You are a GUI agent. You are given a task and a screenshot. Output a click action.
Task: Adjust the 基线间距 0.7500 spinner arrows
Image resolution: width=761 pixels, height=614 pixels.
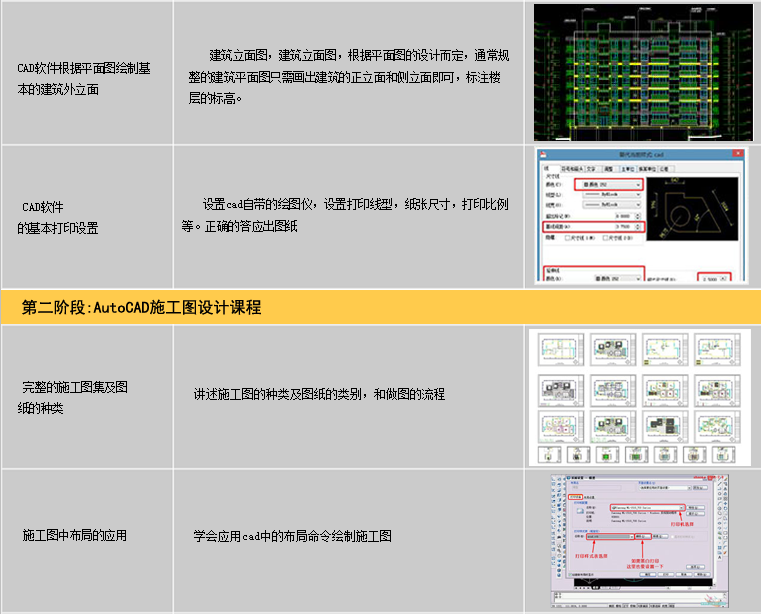pos(638,228)
